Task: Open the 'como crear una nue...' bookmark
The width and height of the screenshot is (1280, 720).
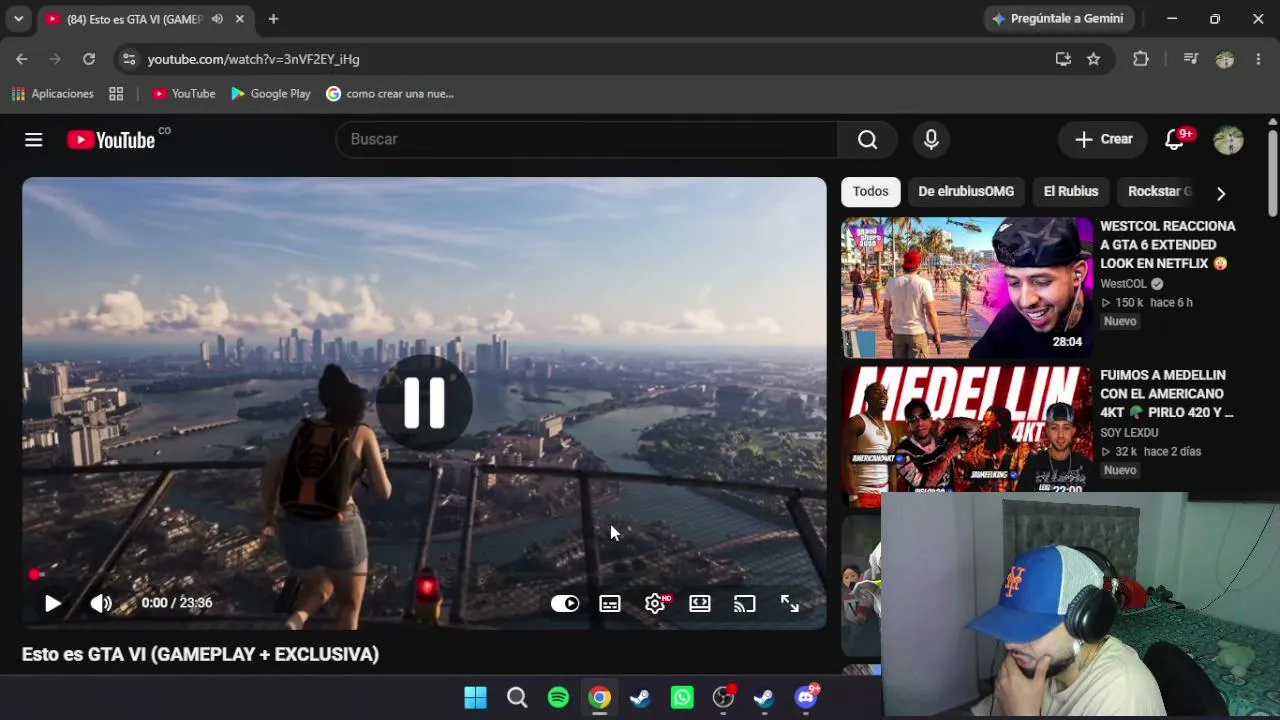Action: click(390, 94)
